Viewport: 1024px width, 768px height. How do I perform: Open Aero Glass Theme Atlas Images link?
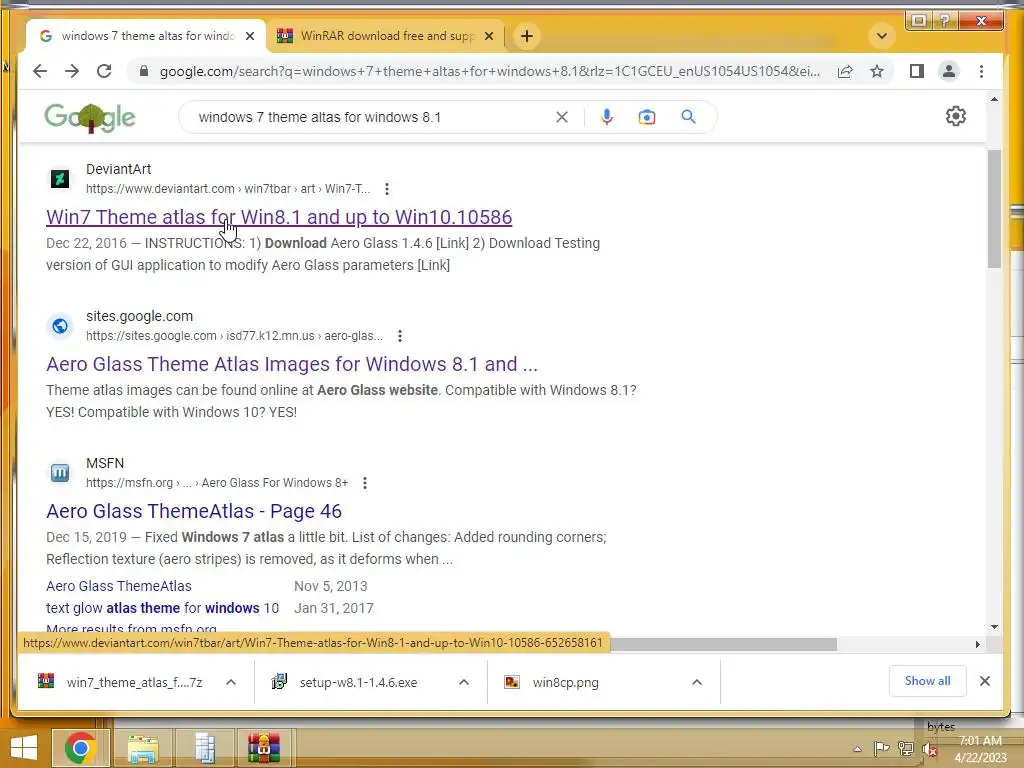pyautogui.click(x=292, y=364)
